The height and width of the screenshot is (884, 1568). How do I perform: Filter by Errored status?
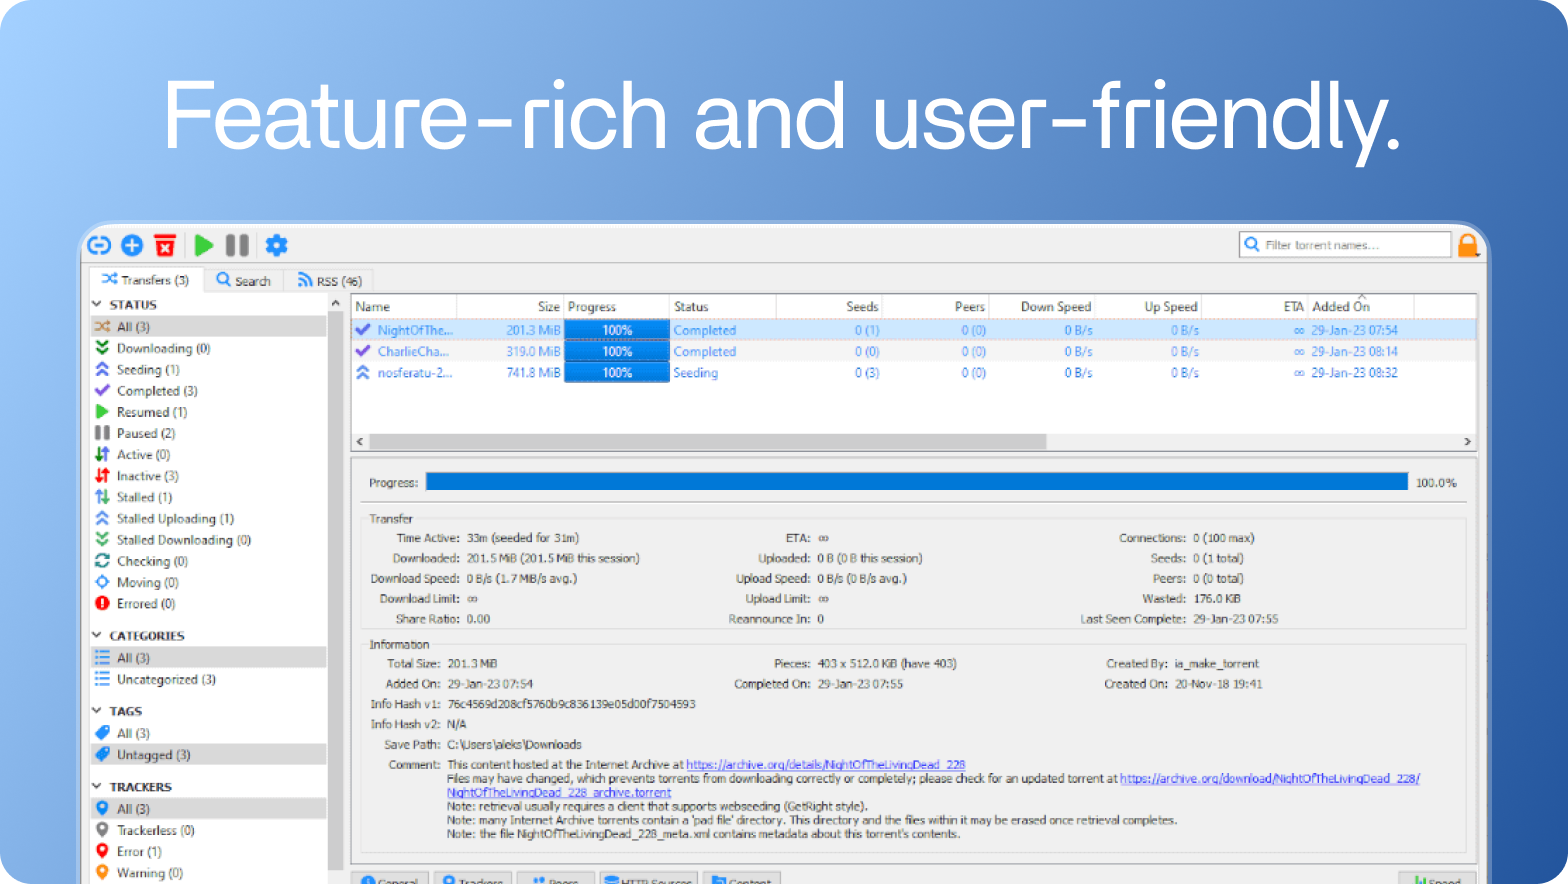click(145, 604)
